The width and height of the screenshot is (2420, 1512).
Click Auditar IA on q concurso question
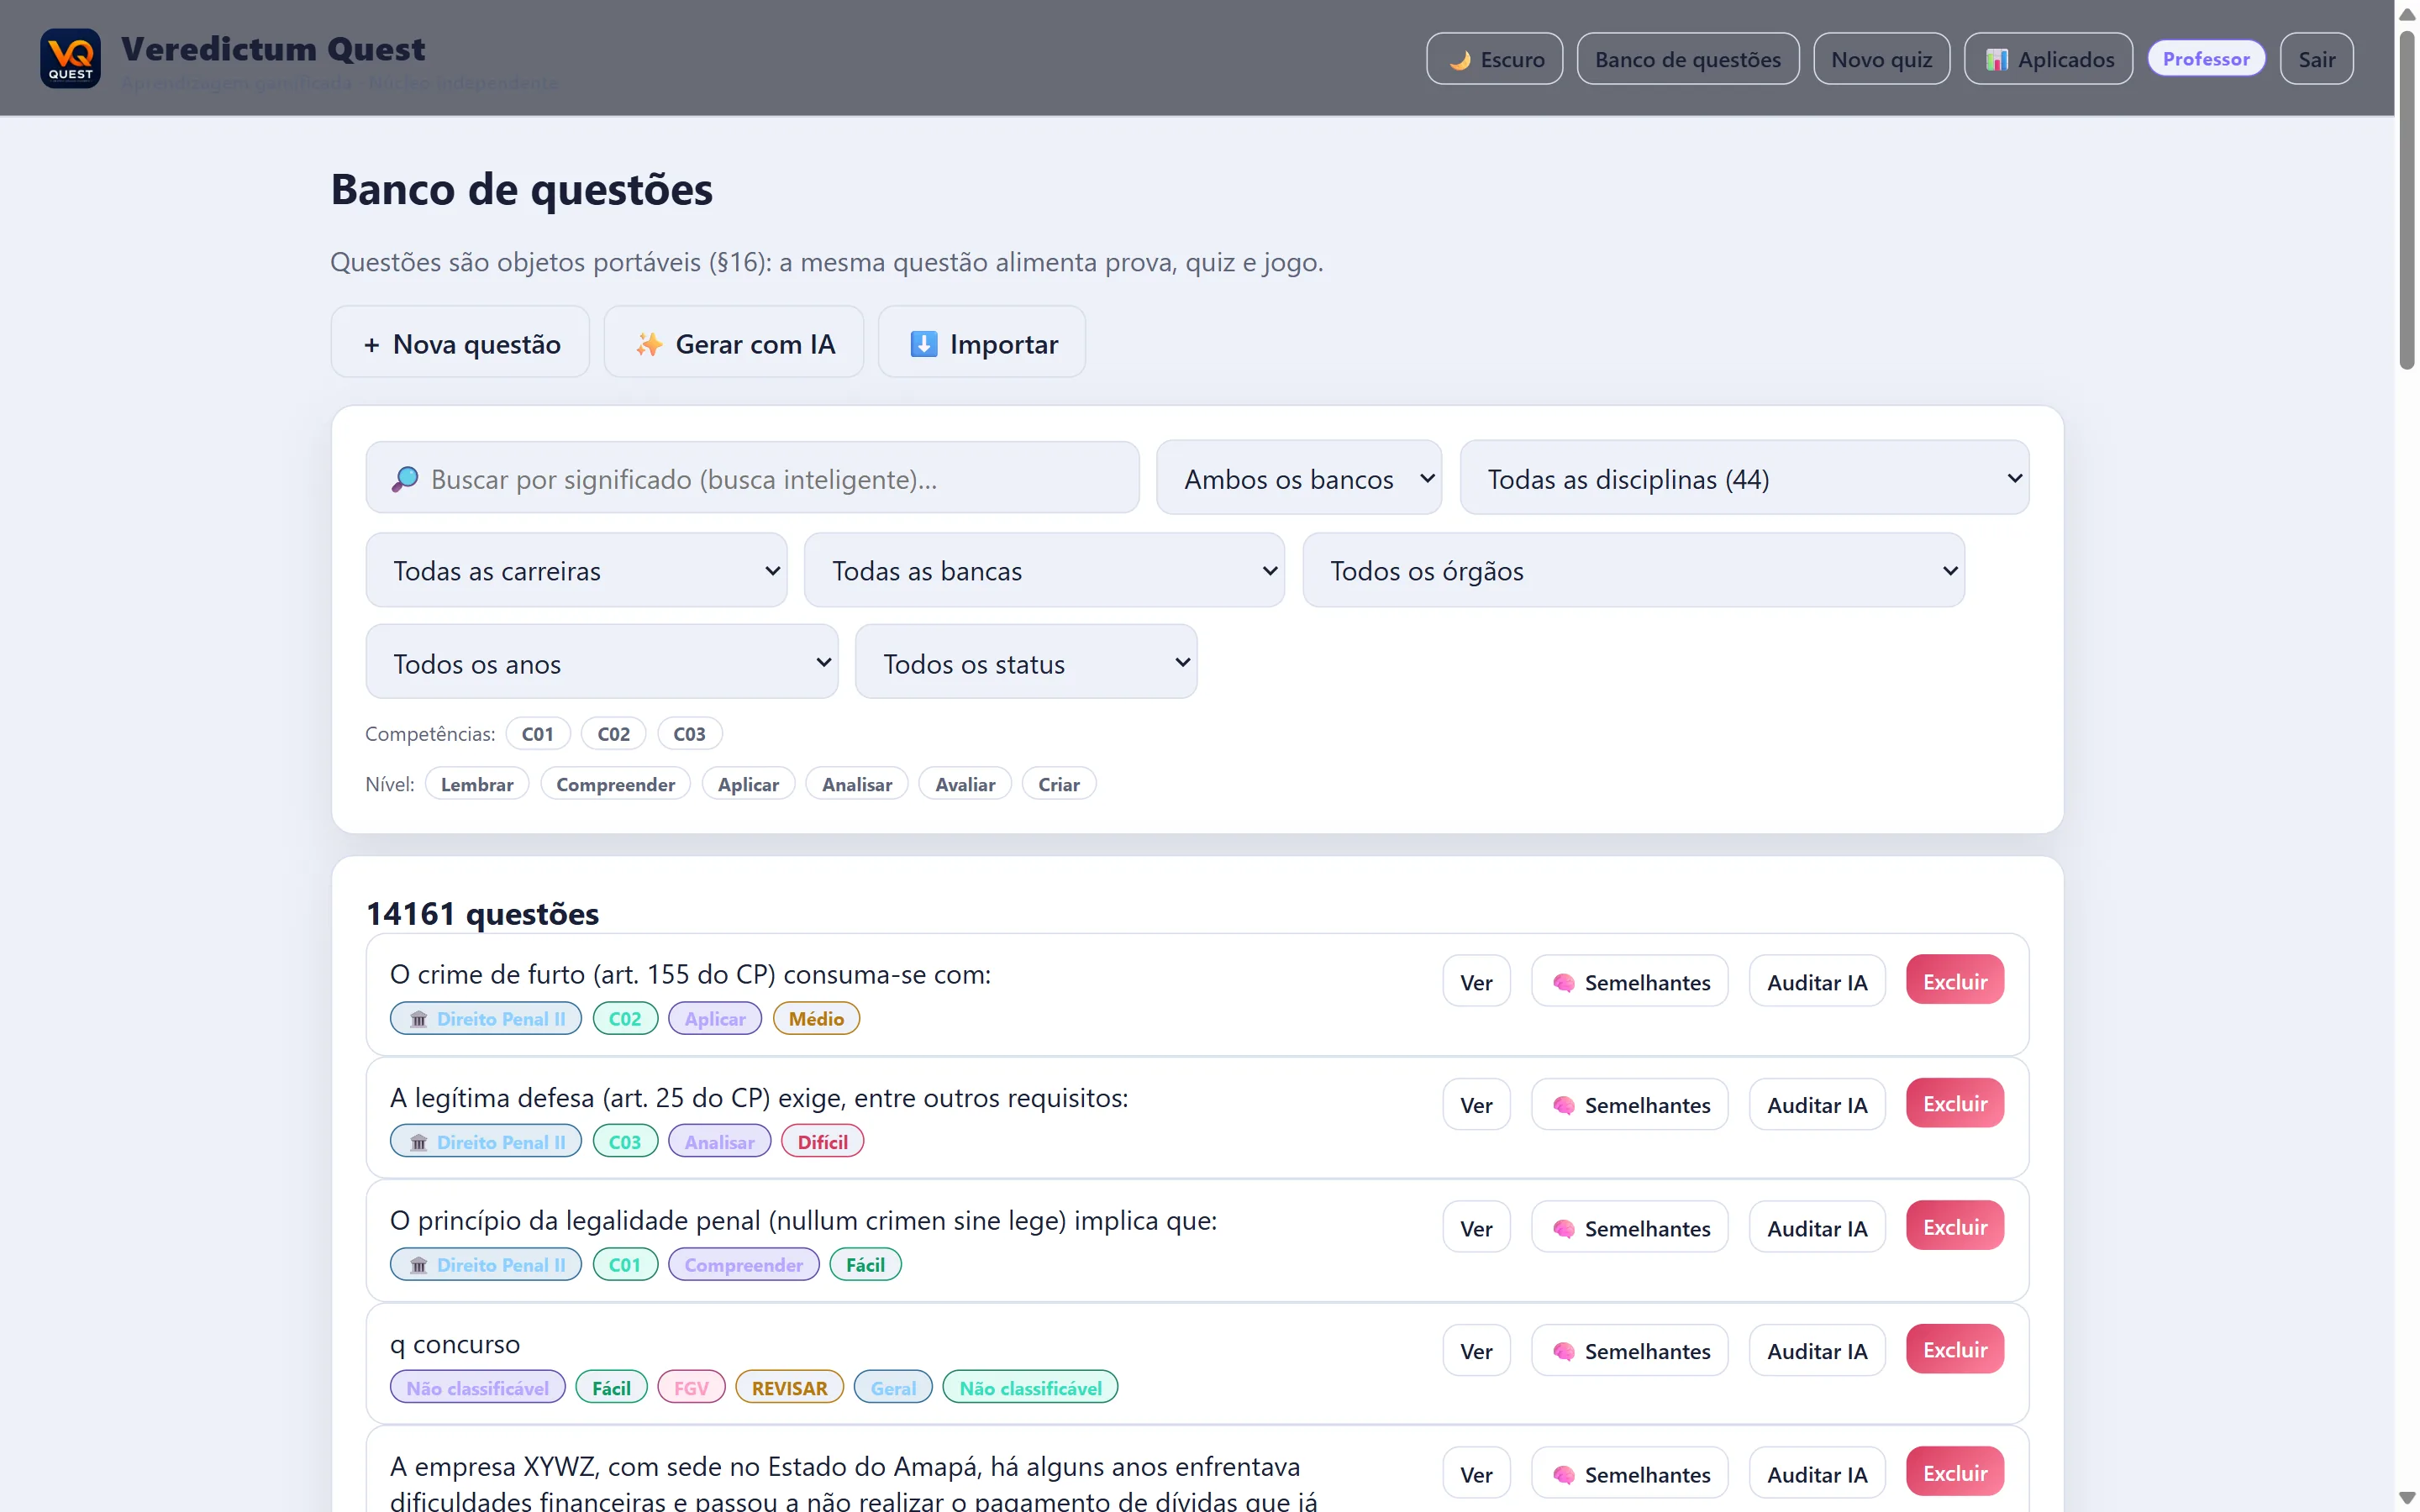1817,1350
